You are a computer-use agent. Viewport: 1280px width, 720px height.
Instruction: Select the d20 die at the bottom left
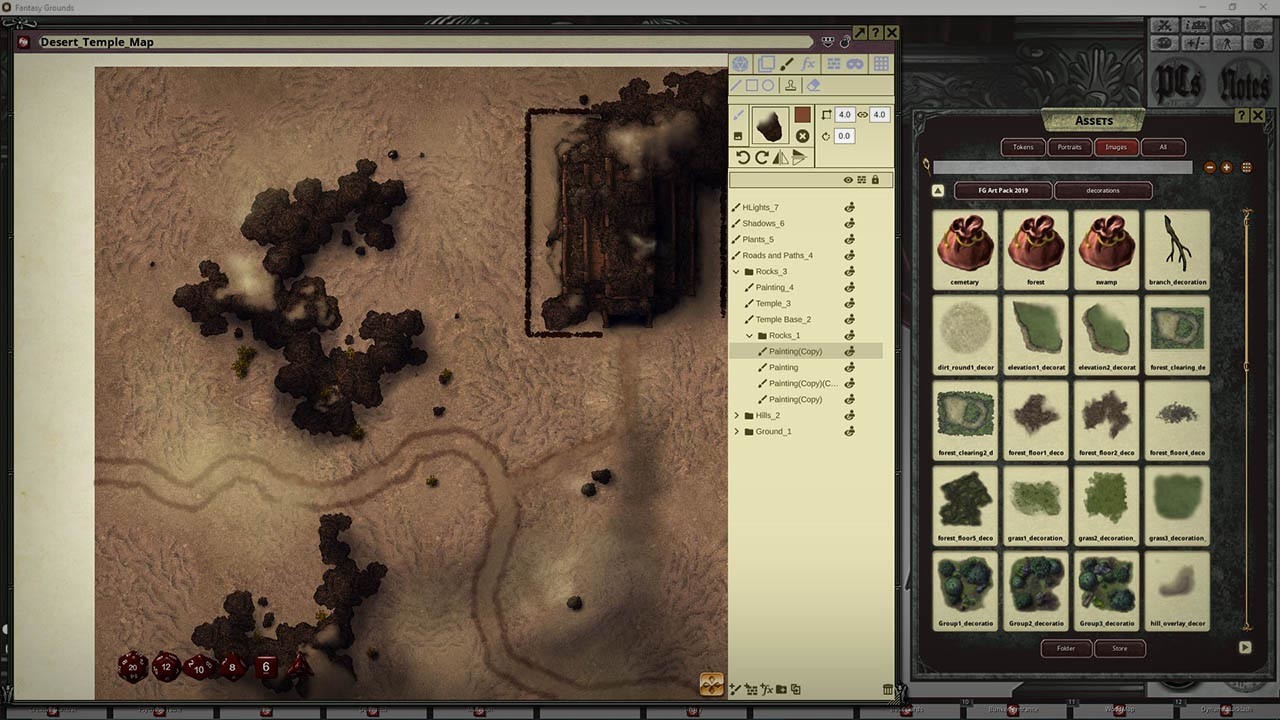(x=133, y=666)
